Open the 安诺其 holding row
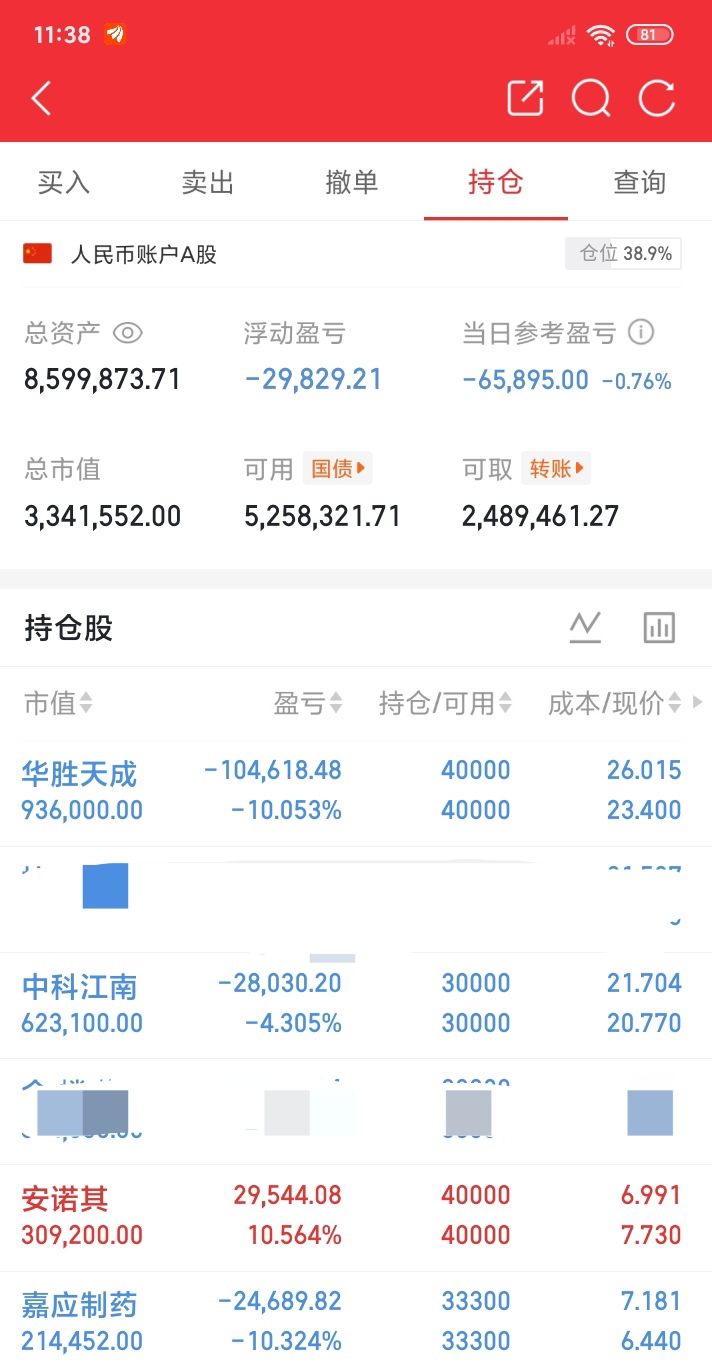 pos(356,1217)
